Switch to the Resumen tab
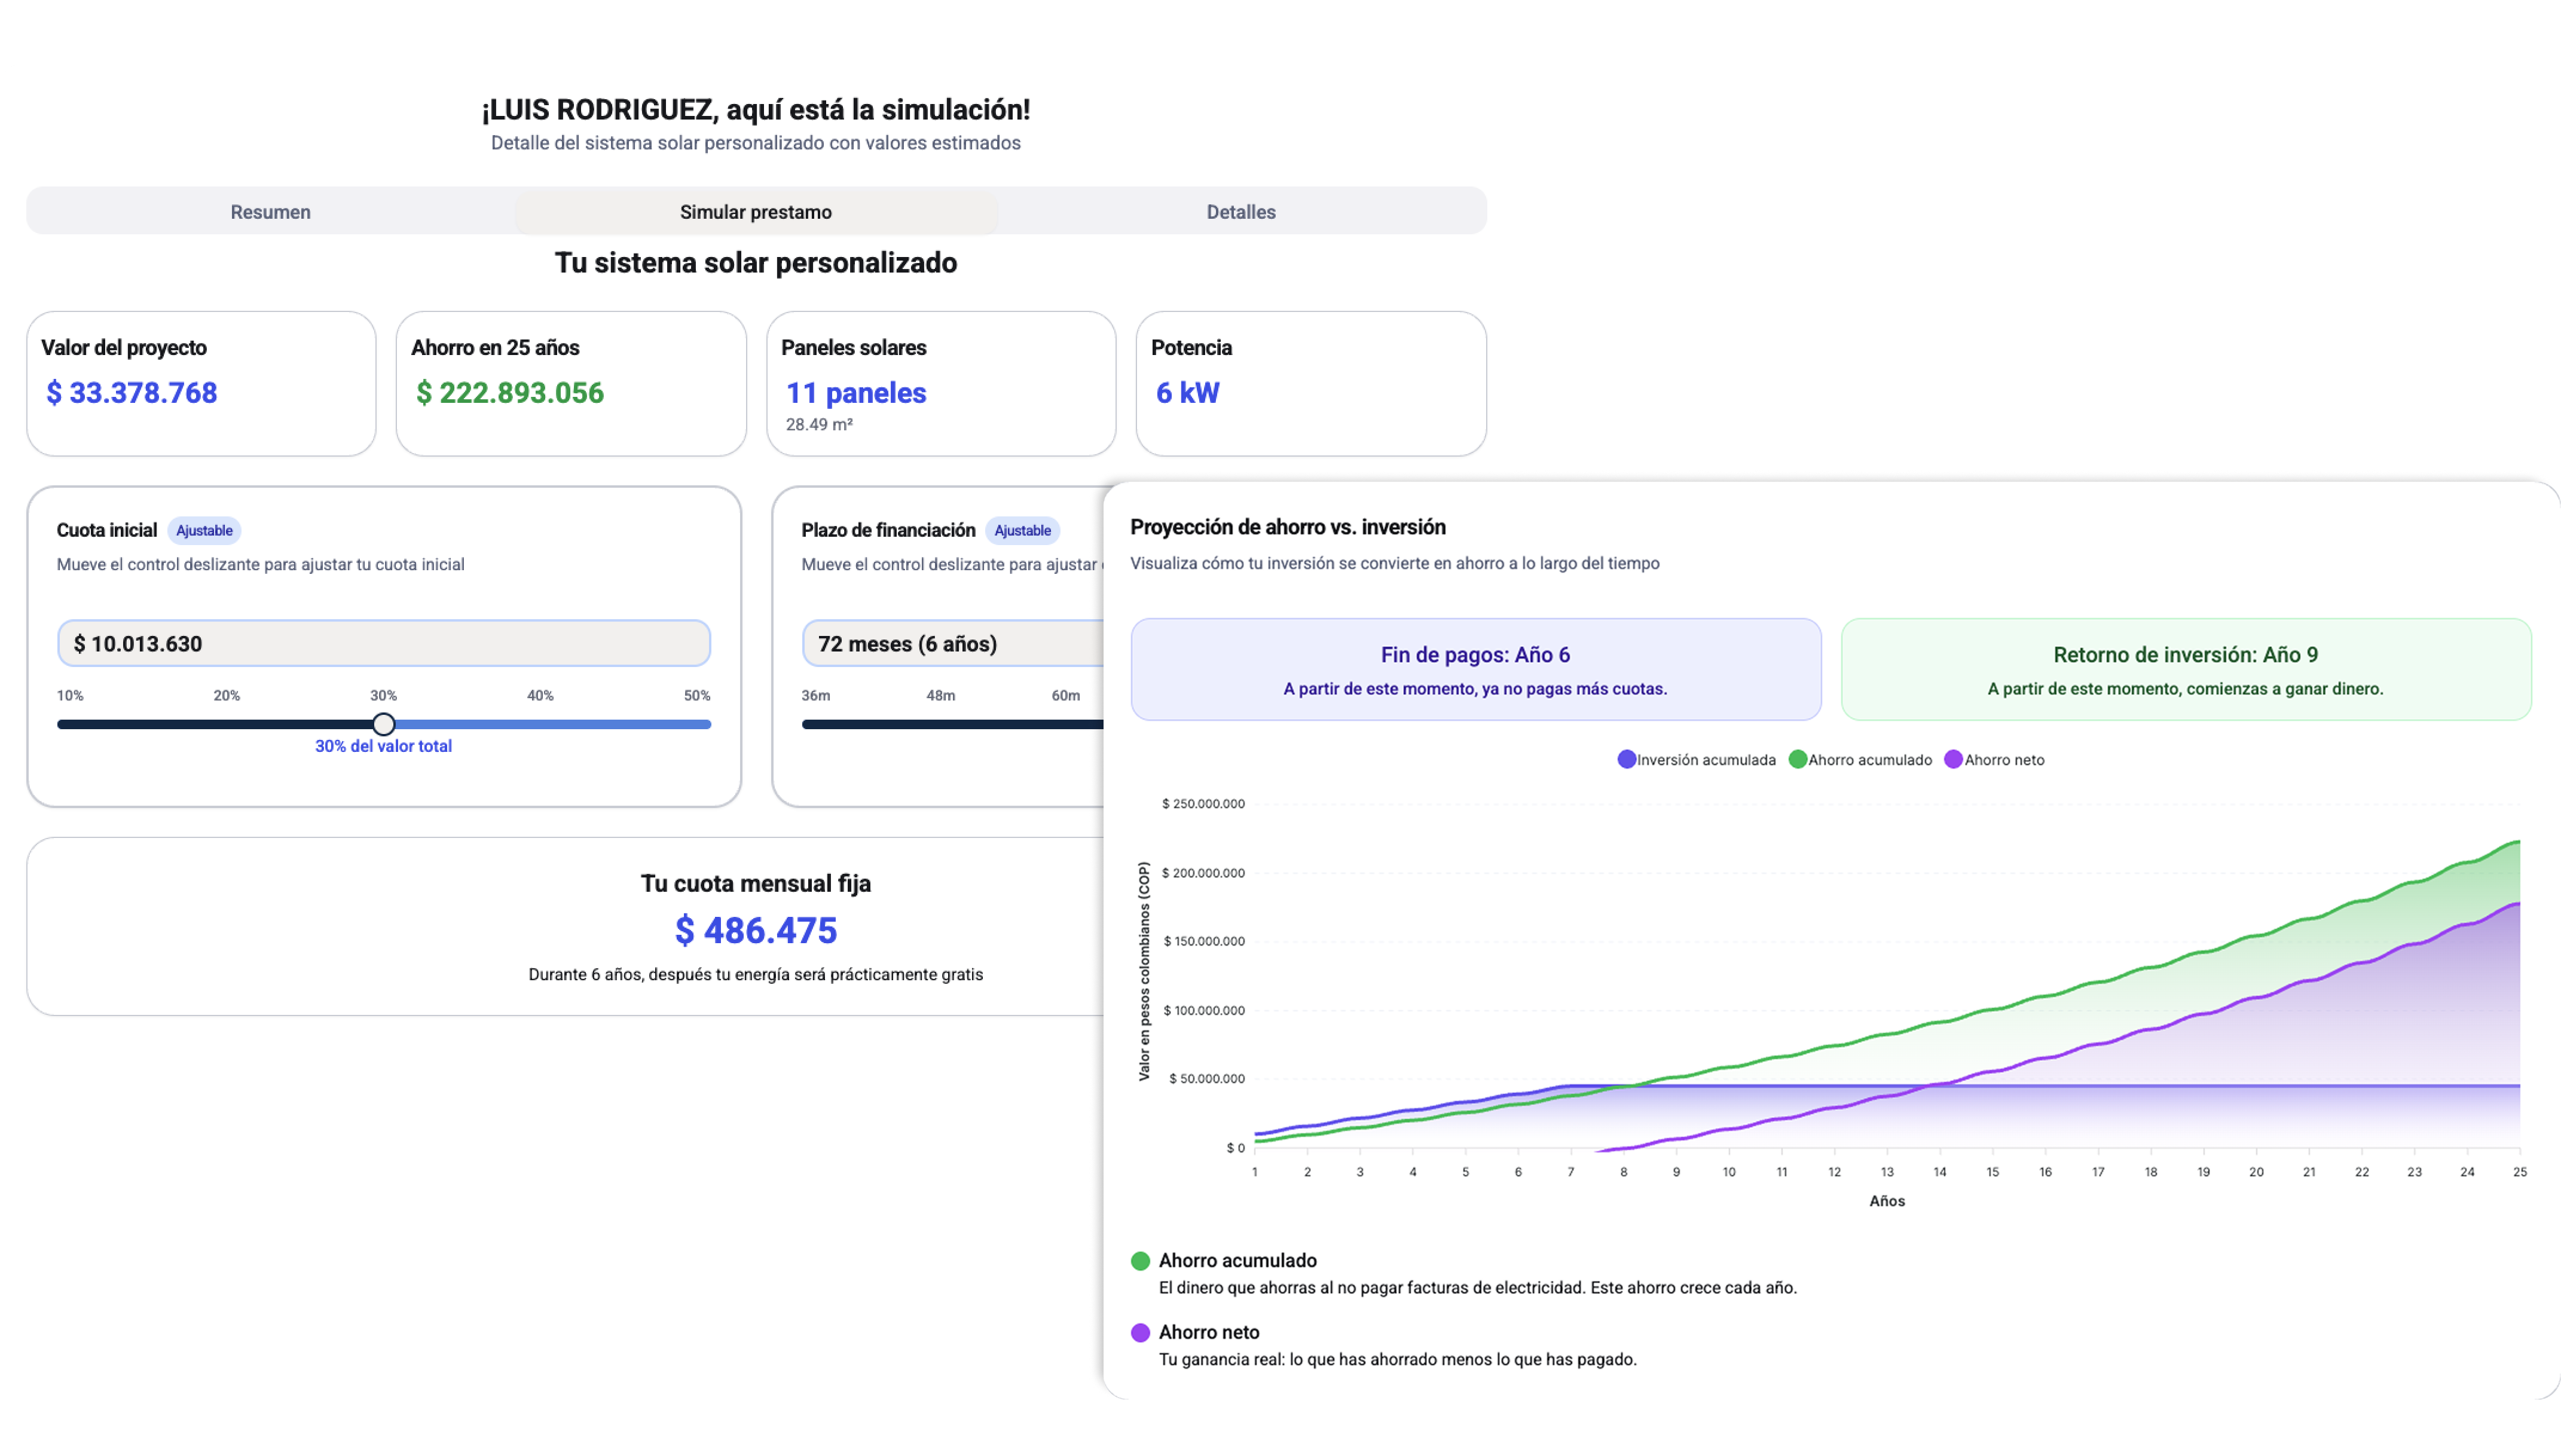Viewport: 2561px width, 1456px height. tap(270, 212)
